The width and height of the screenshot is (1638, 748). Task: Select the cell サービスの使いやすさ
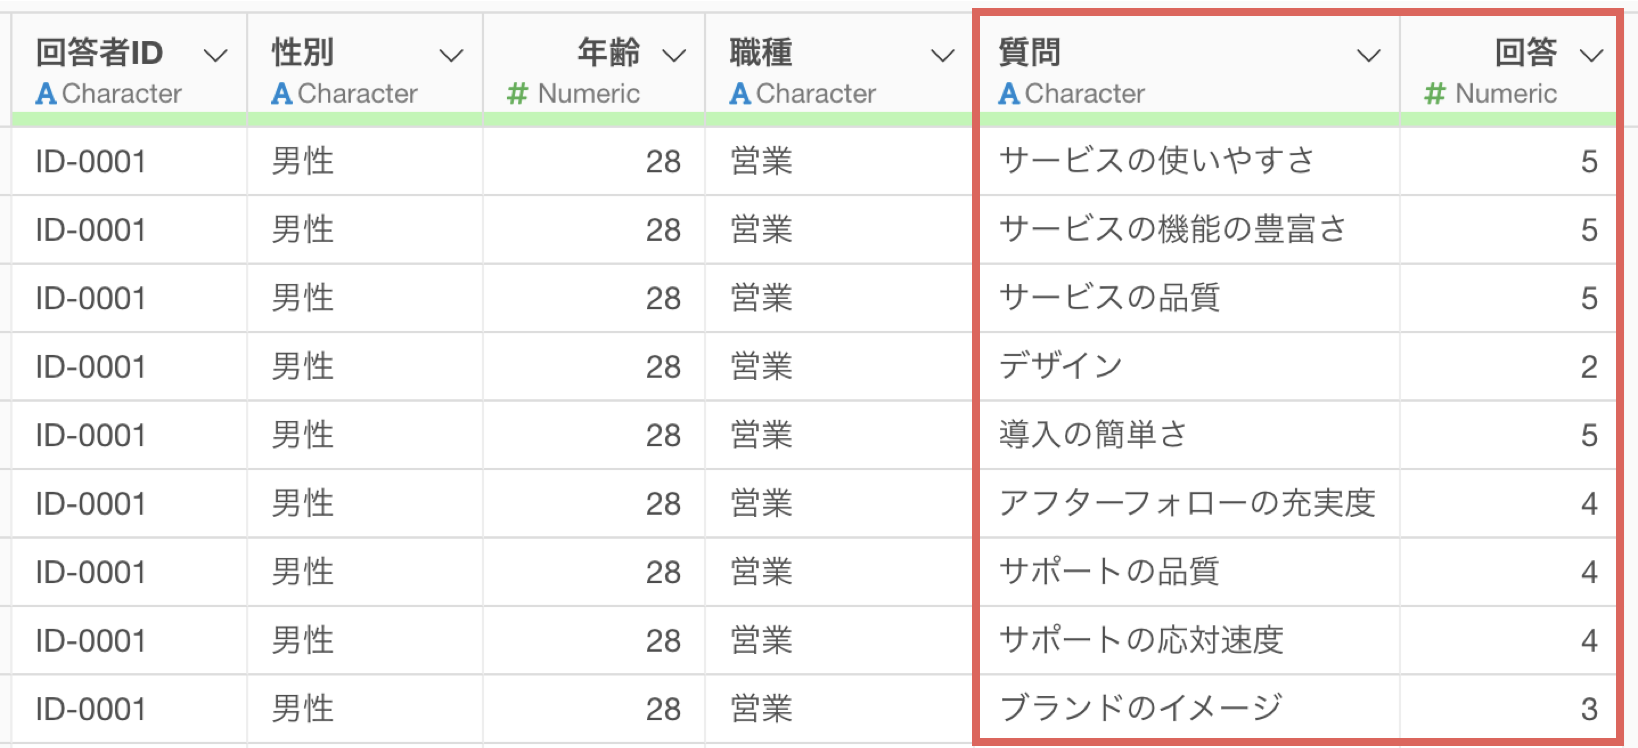[x=1190, y=161]
